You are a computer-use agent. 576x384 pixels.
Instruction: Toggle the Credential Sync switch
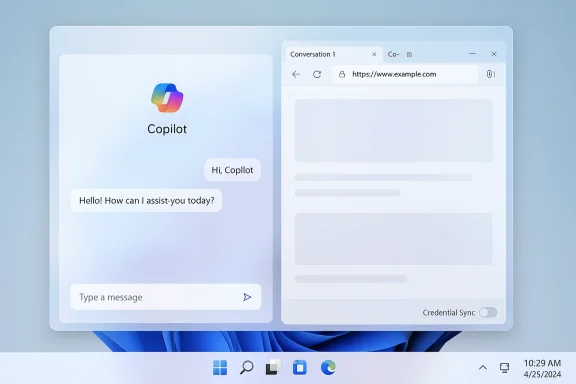tap(488, 312)
